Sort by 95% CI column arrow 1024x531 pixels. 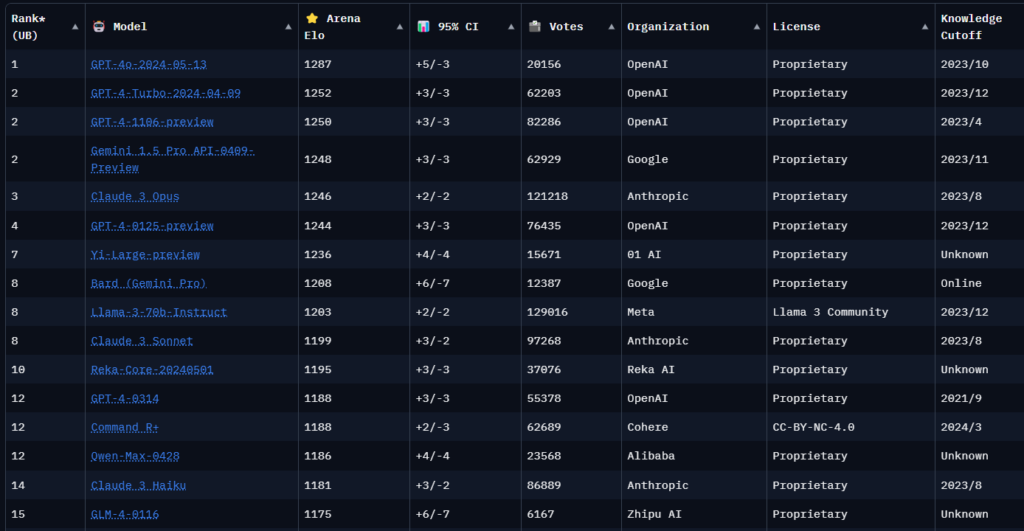point(511,27)
